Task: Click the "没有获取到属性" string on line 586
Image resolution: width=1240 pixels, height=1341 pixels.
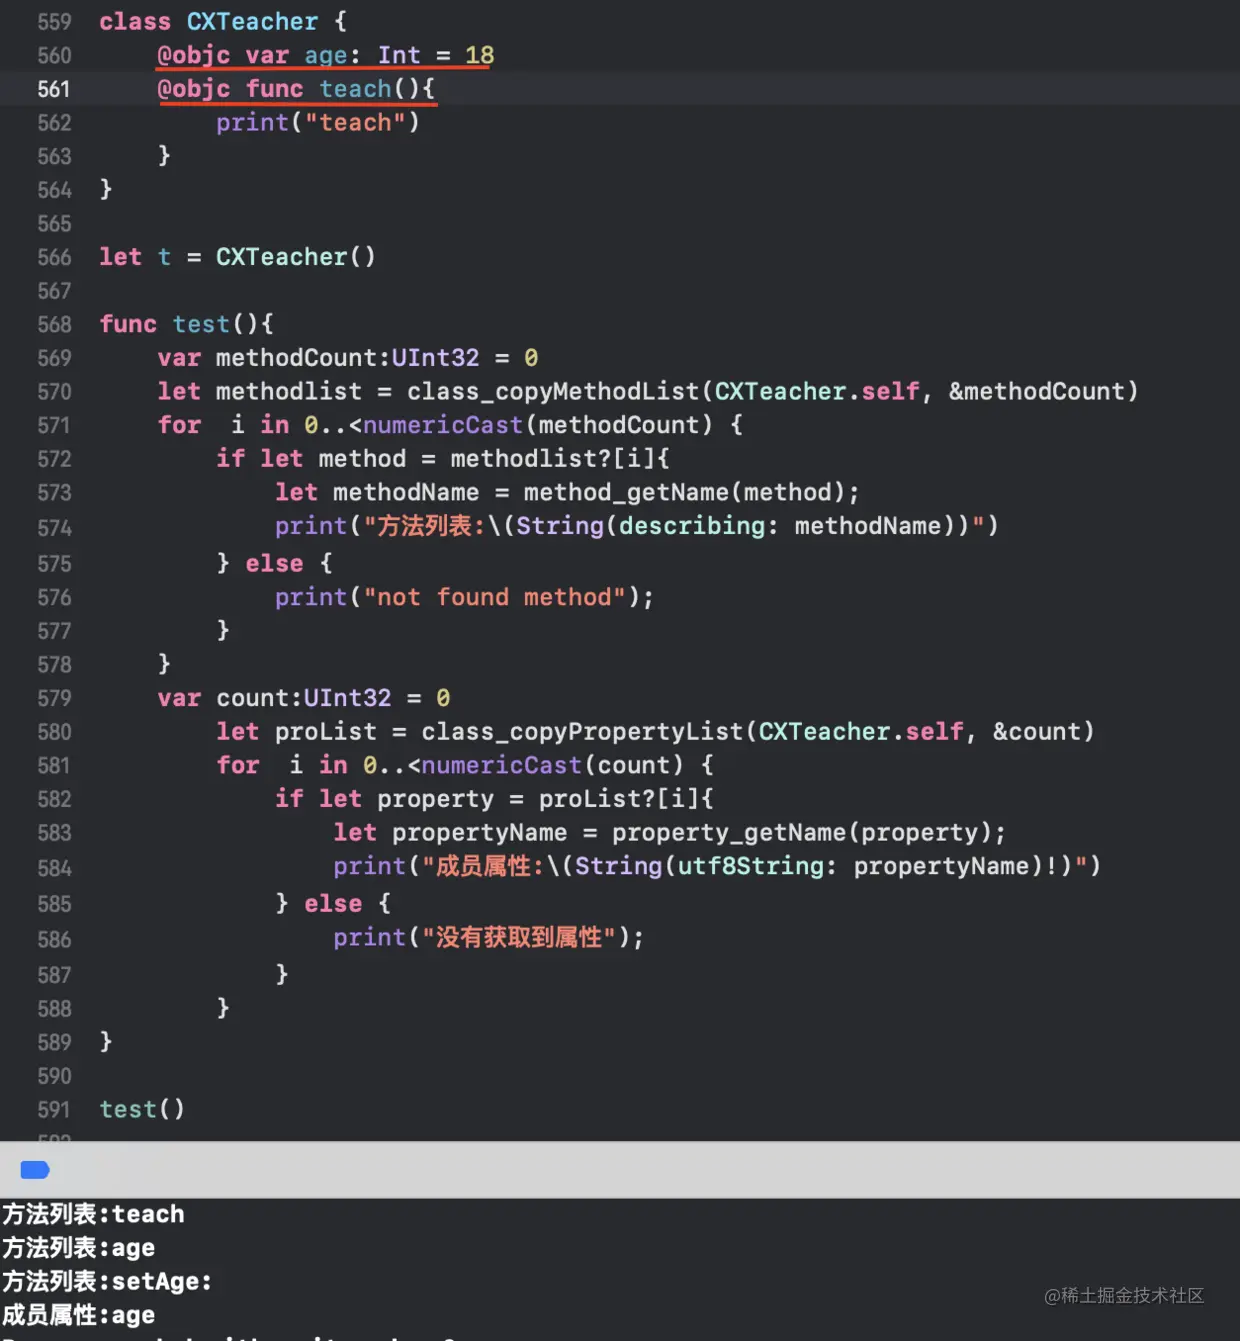Action: pyautogui.click(x=518, y=937)
